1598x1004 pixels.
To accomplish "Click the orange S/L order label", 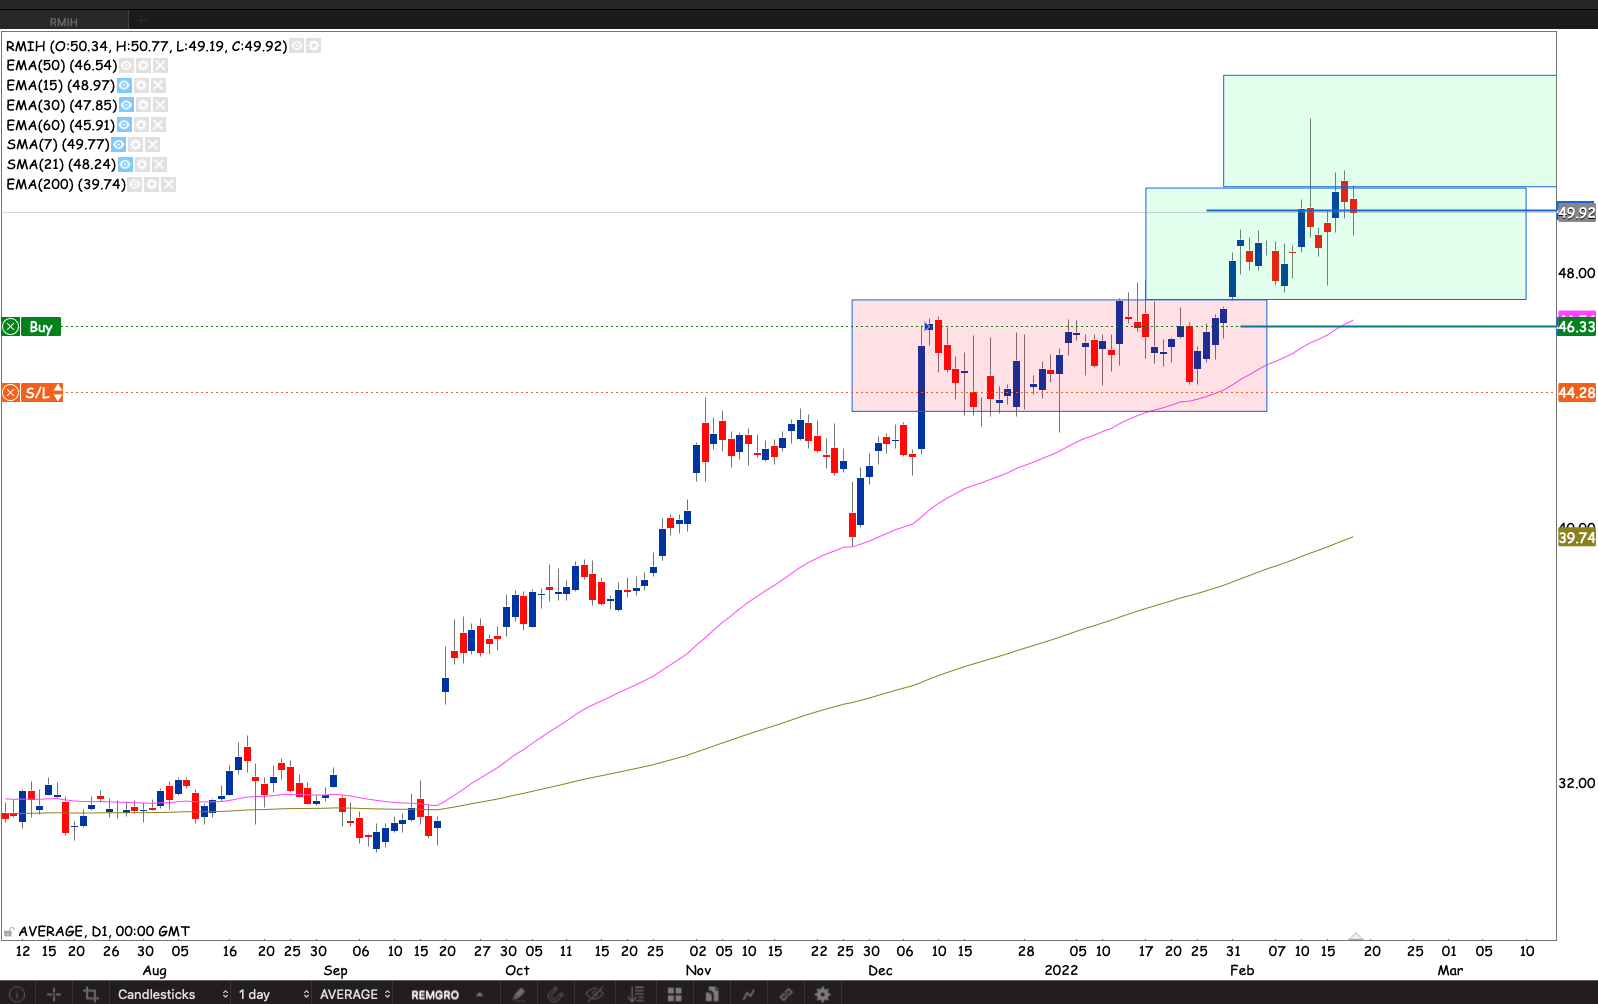I will coord(38,393).
